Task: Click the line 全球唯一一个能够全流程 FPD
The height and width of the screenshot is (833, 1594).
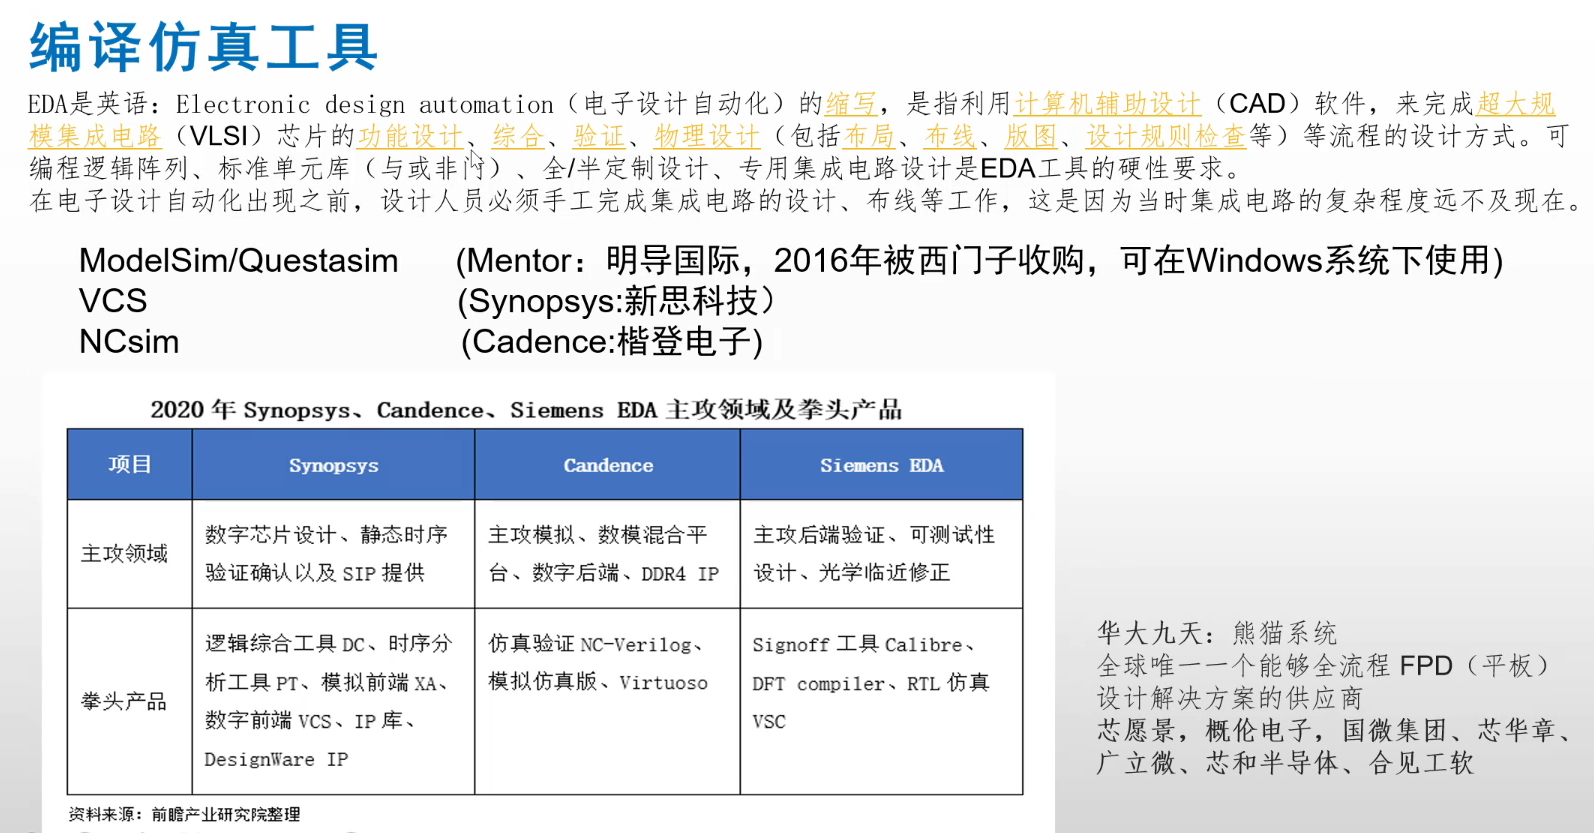Action: coord(1325,666)
